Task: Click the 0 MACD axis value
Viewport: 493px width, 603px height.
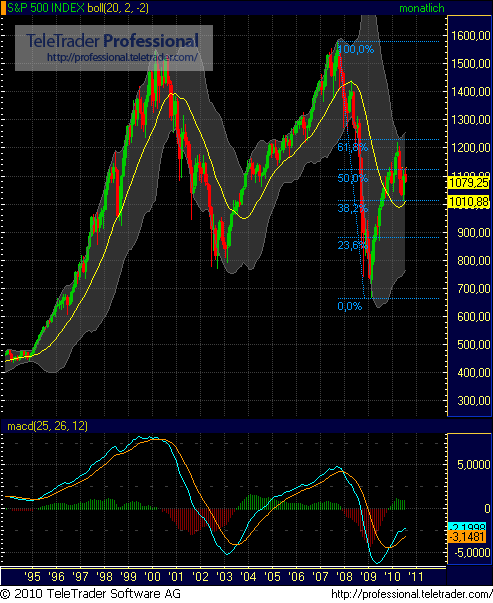Action: (x=487, y=509)
